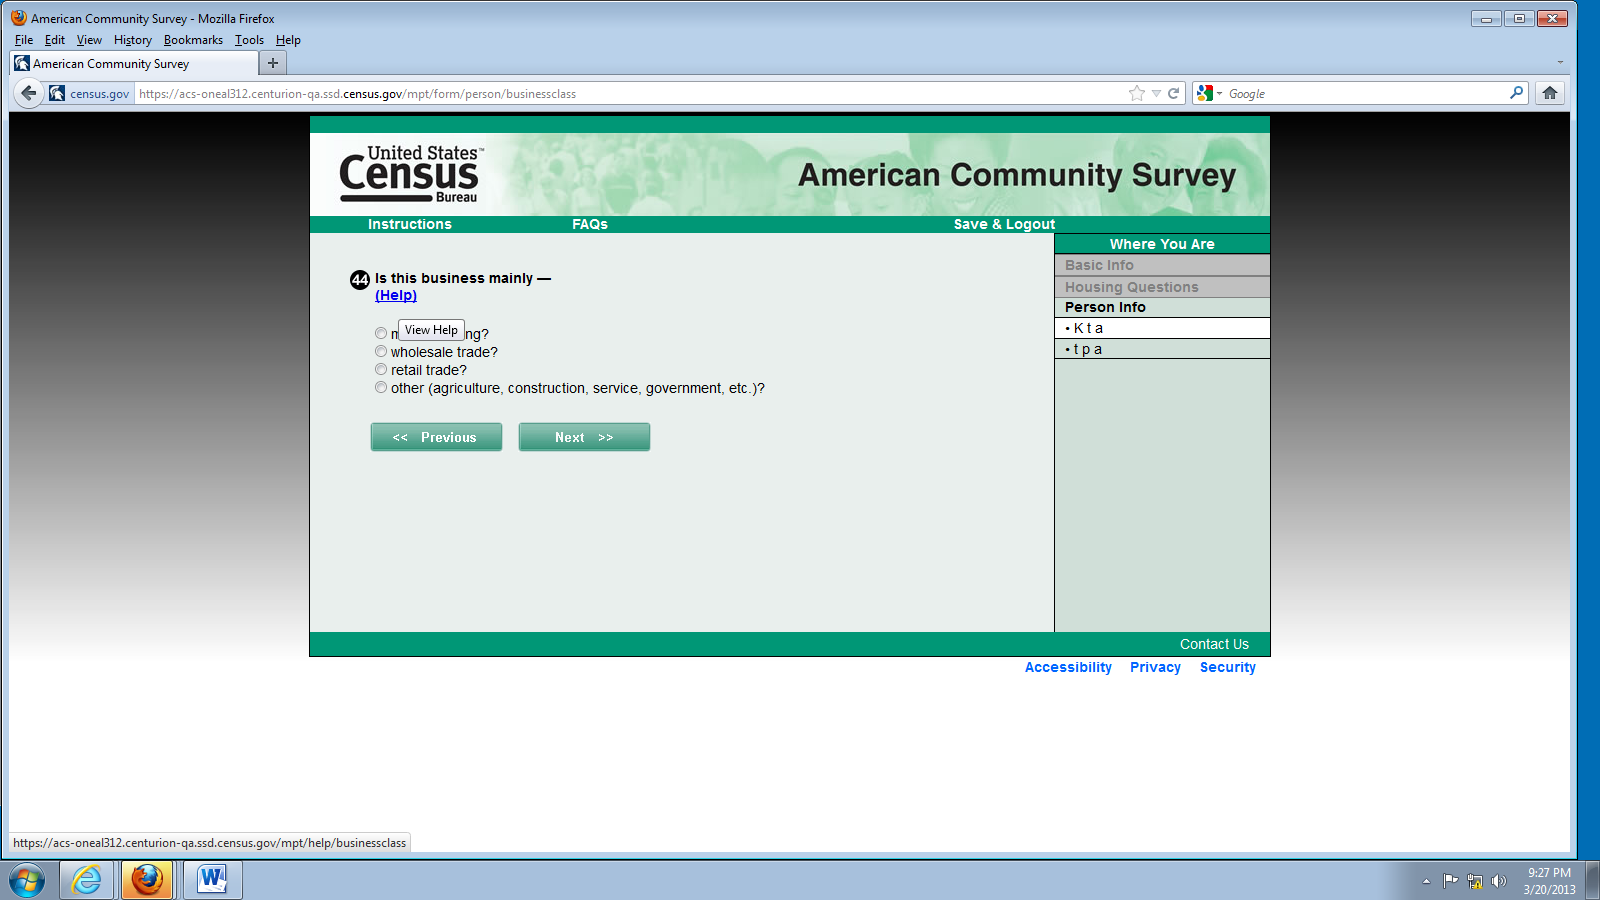
Task: Open the Accessibility link
Action: coord(1068,667)
